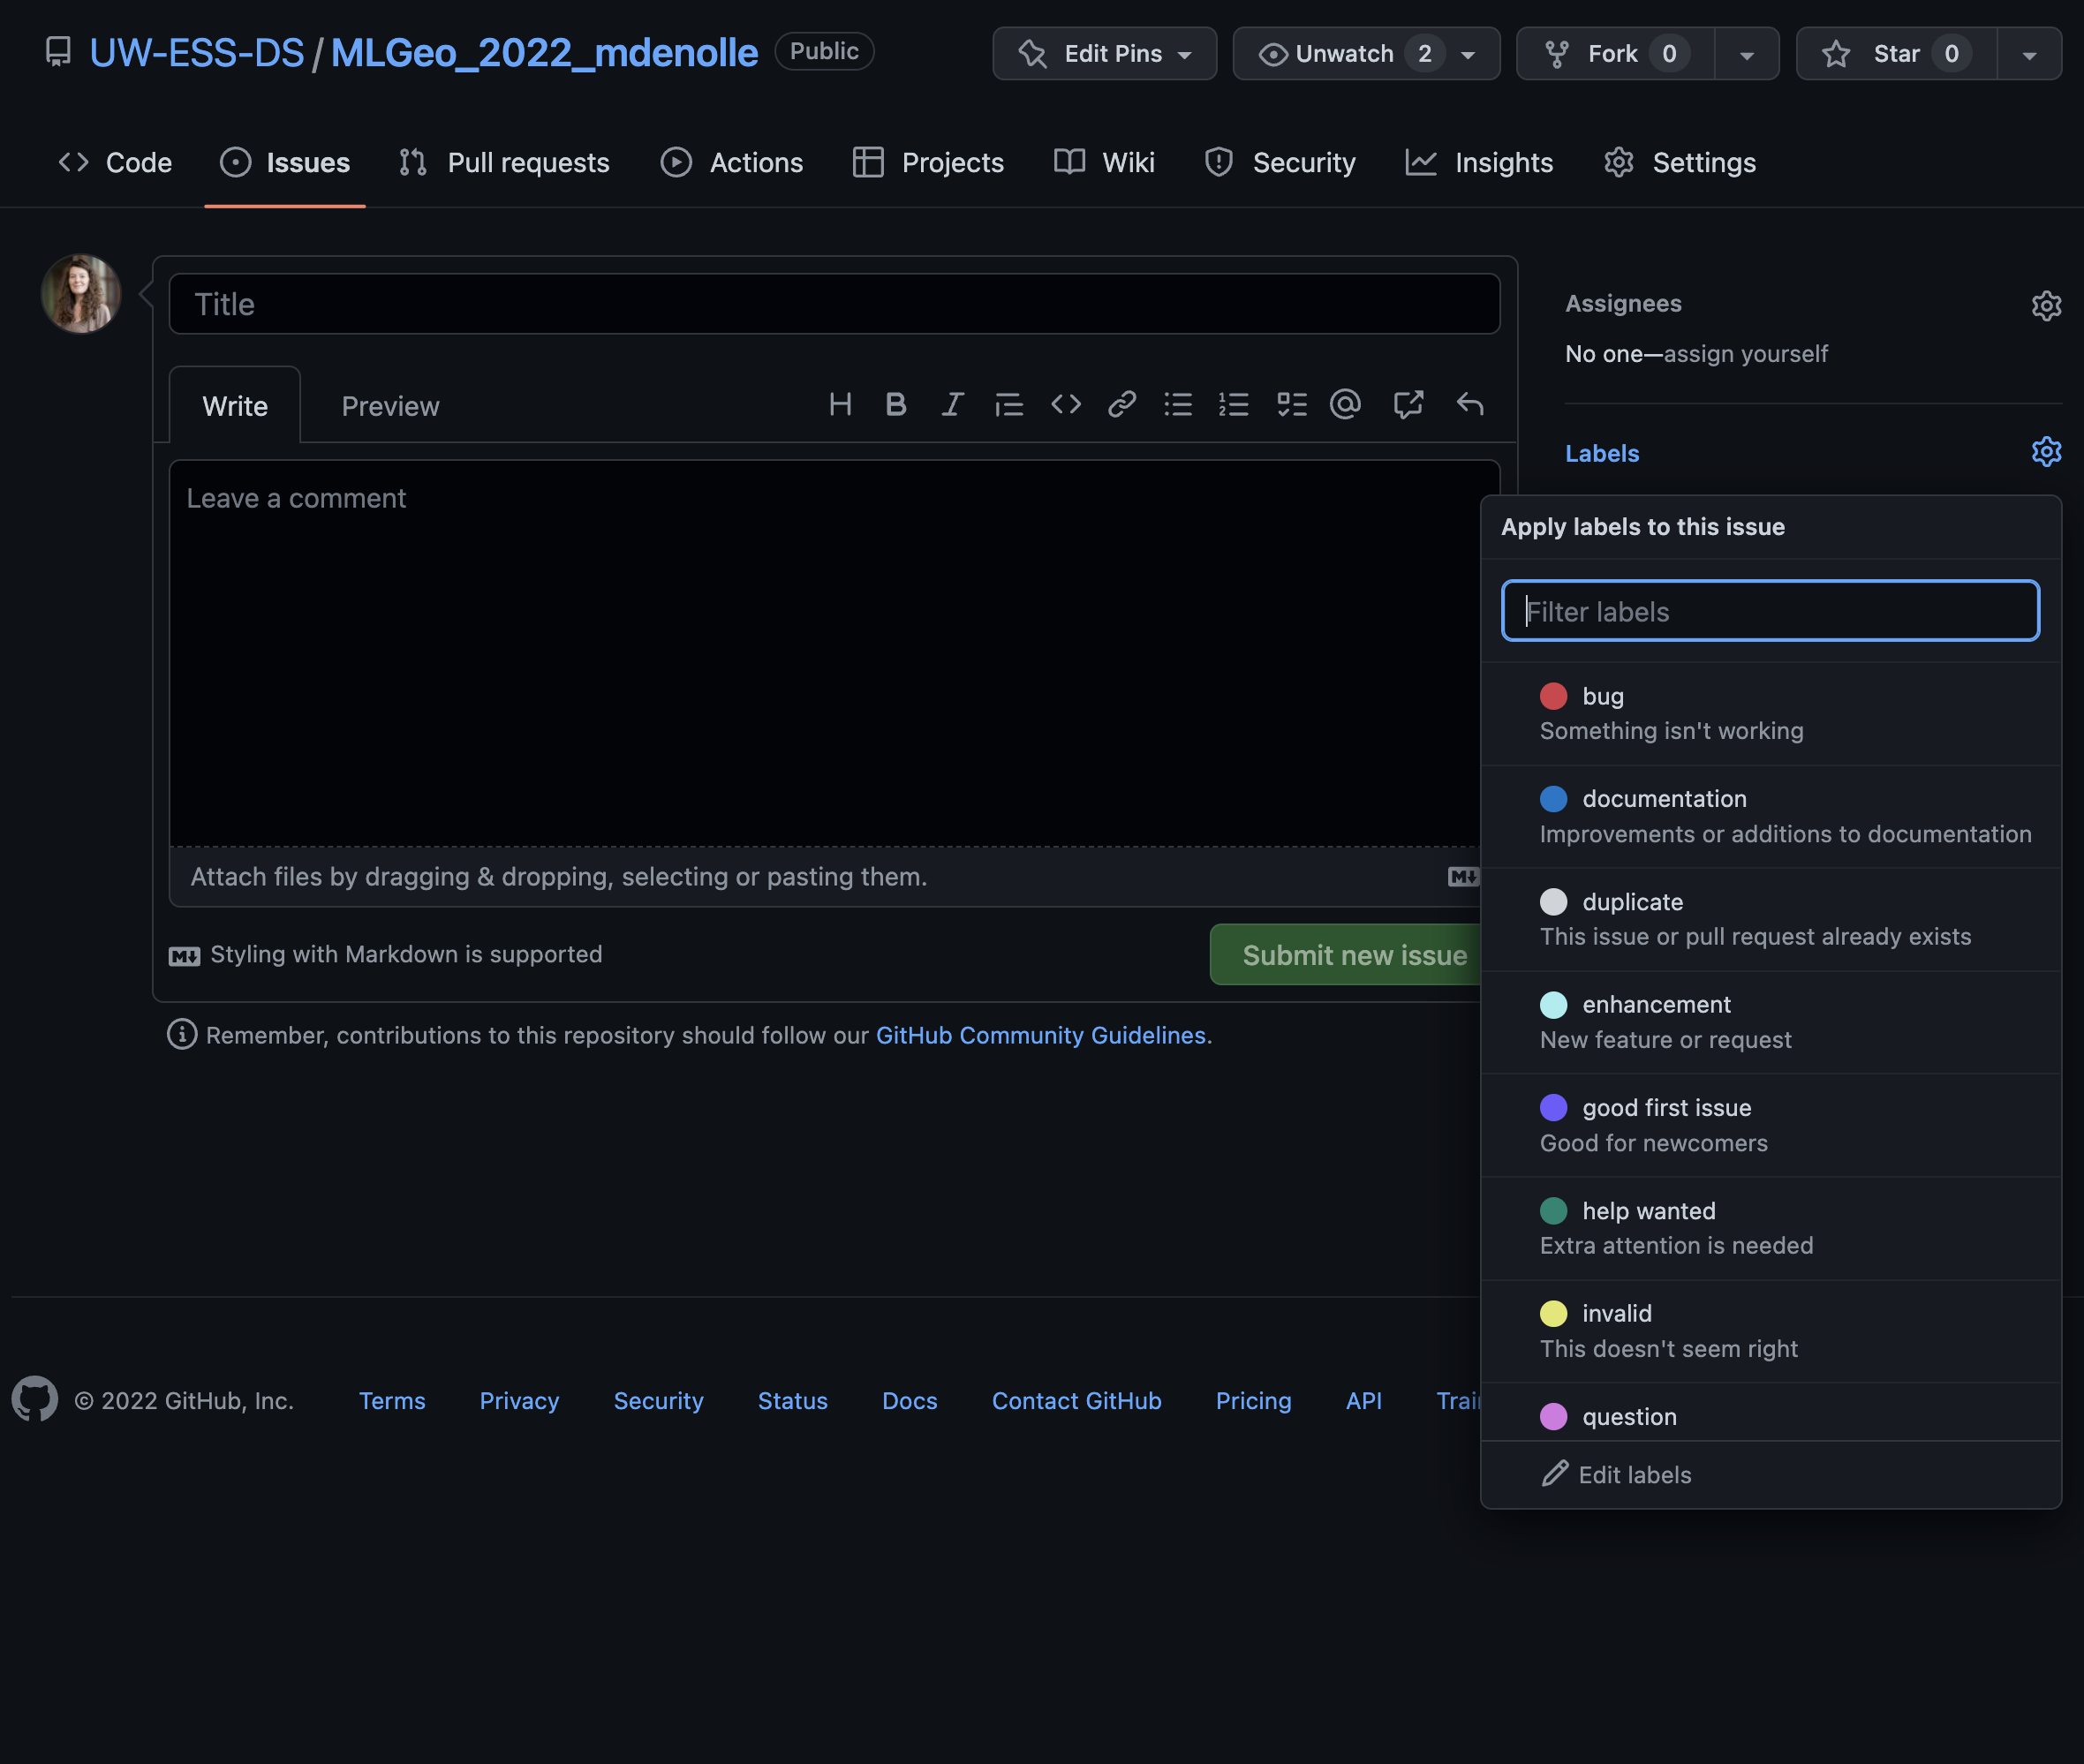Click the pencil icon beside Edit labels
This screenshot has width=2084, height=1764.
click(1554, 1474)
